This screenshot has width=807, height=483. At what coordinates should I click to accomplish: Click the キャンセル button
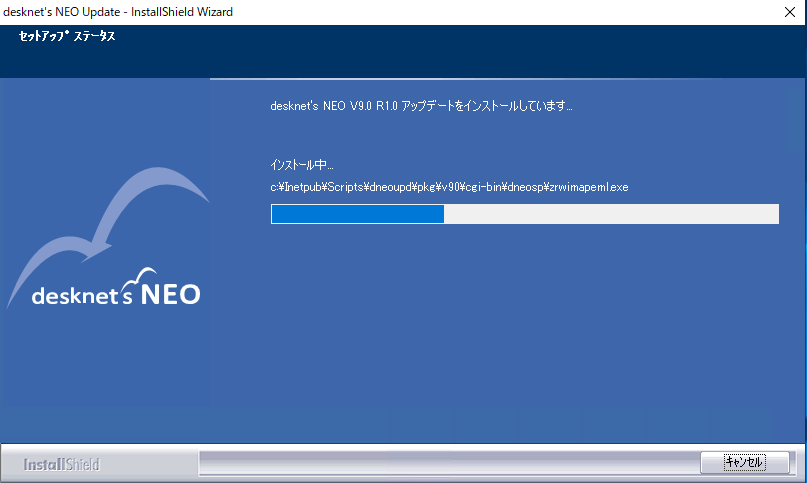click(x=744, y=462)
